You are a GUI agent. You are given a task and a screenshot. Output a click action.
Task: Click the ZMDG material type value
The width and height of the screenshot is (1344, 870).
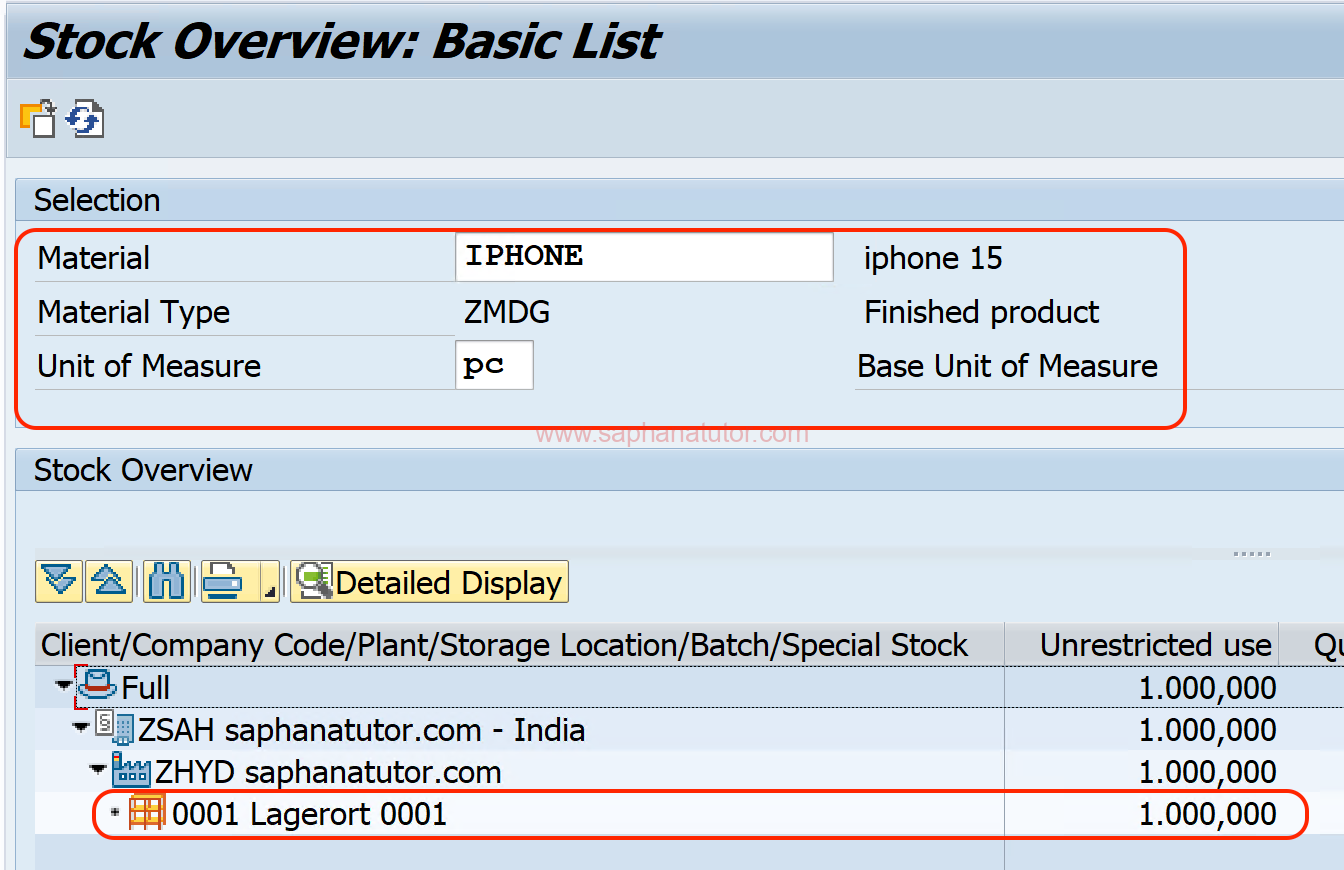click(507, 312)
